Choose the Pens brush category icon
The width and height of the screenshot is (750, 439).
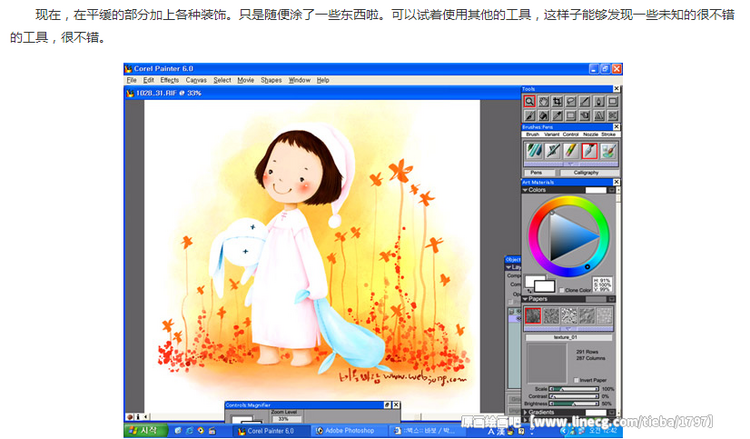[x=590, y=151]
